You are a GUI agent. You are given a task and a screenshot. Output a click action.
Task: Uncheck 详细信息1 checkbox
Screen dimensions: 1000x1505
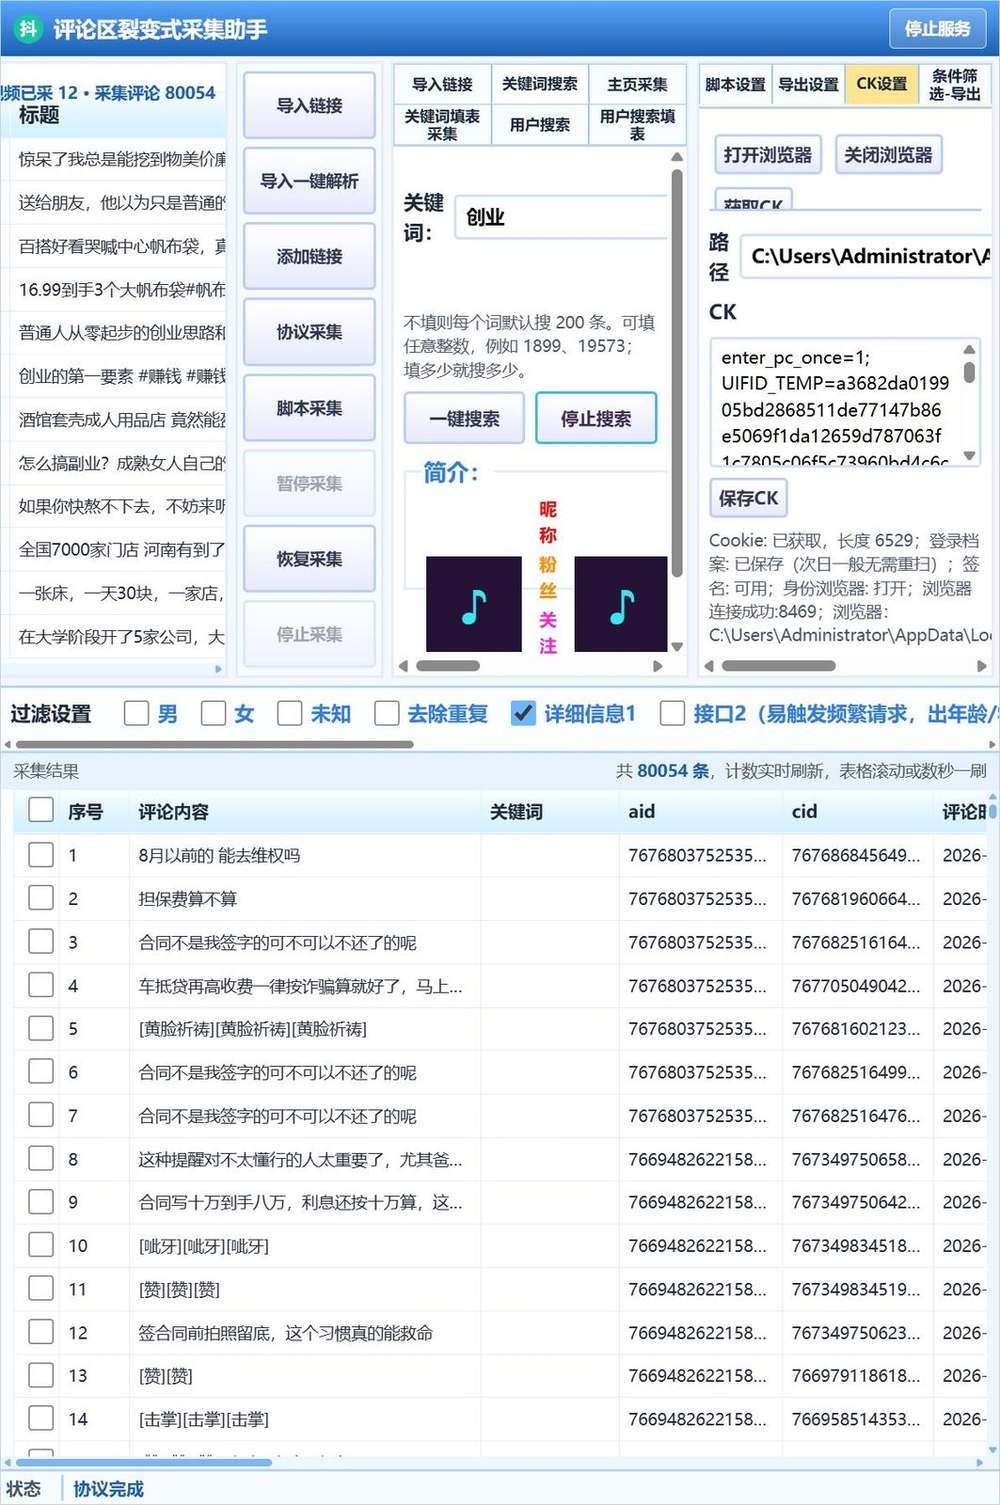click(x=523, y=713)
